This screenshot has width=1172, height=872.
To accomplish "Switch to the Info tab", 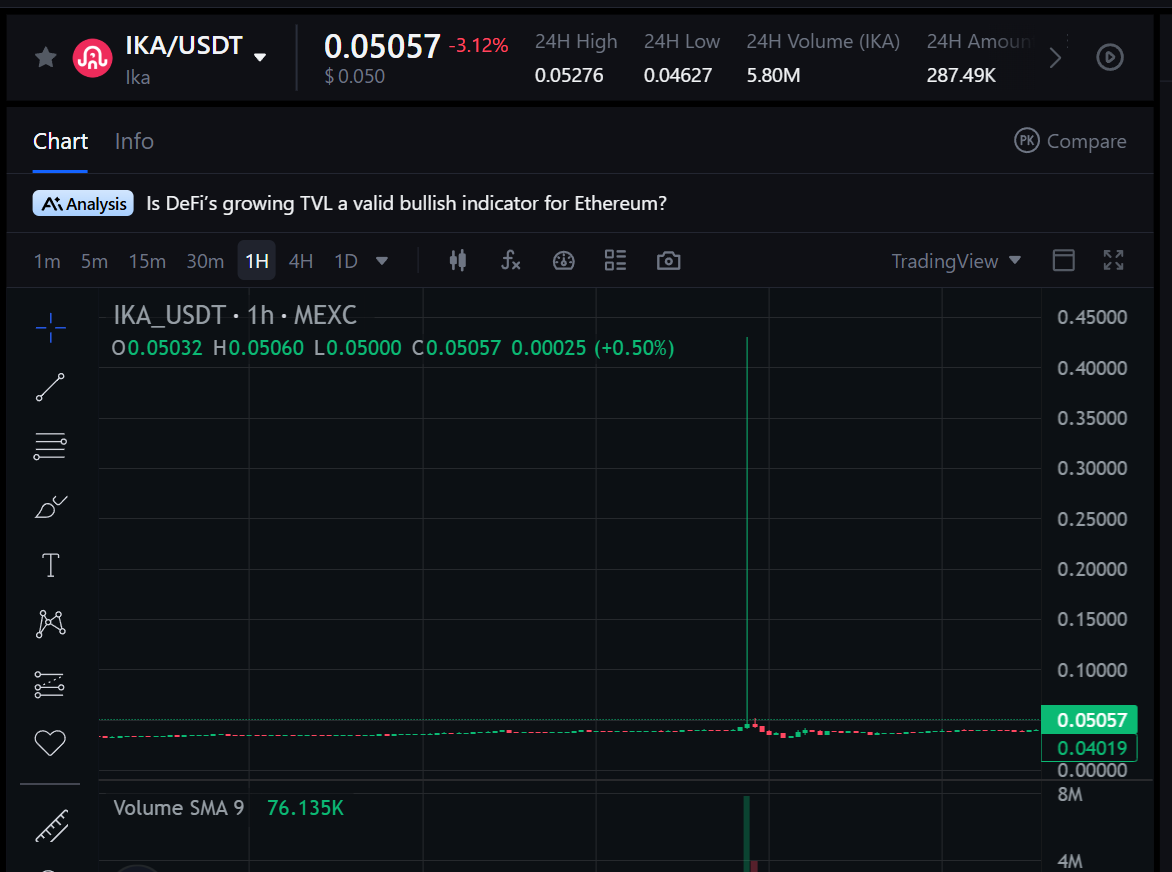I will 134,141.
